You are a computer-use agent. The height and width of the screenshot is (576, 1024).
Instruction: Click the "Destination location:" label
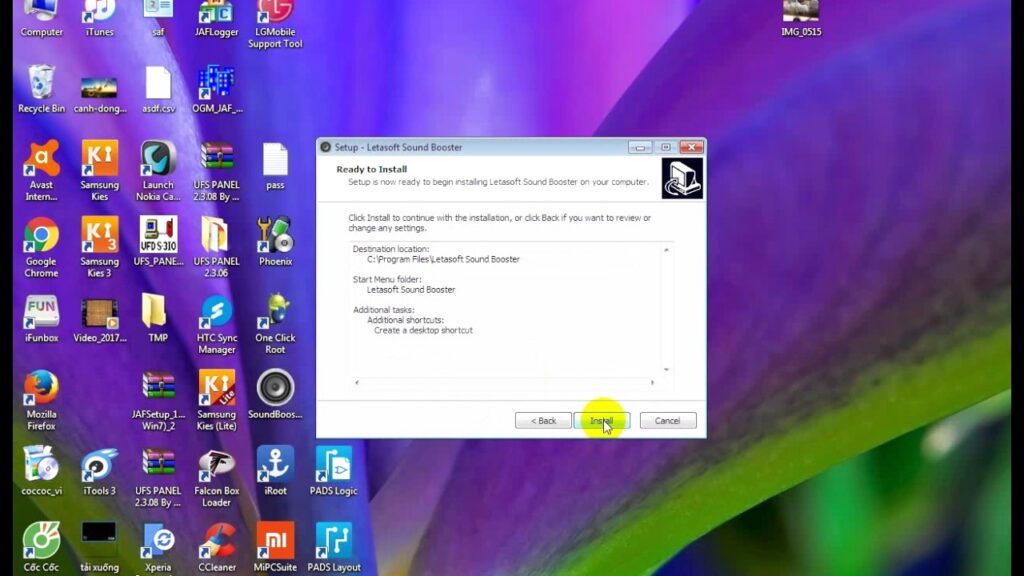(391, 249)
